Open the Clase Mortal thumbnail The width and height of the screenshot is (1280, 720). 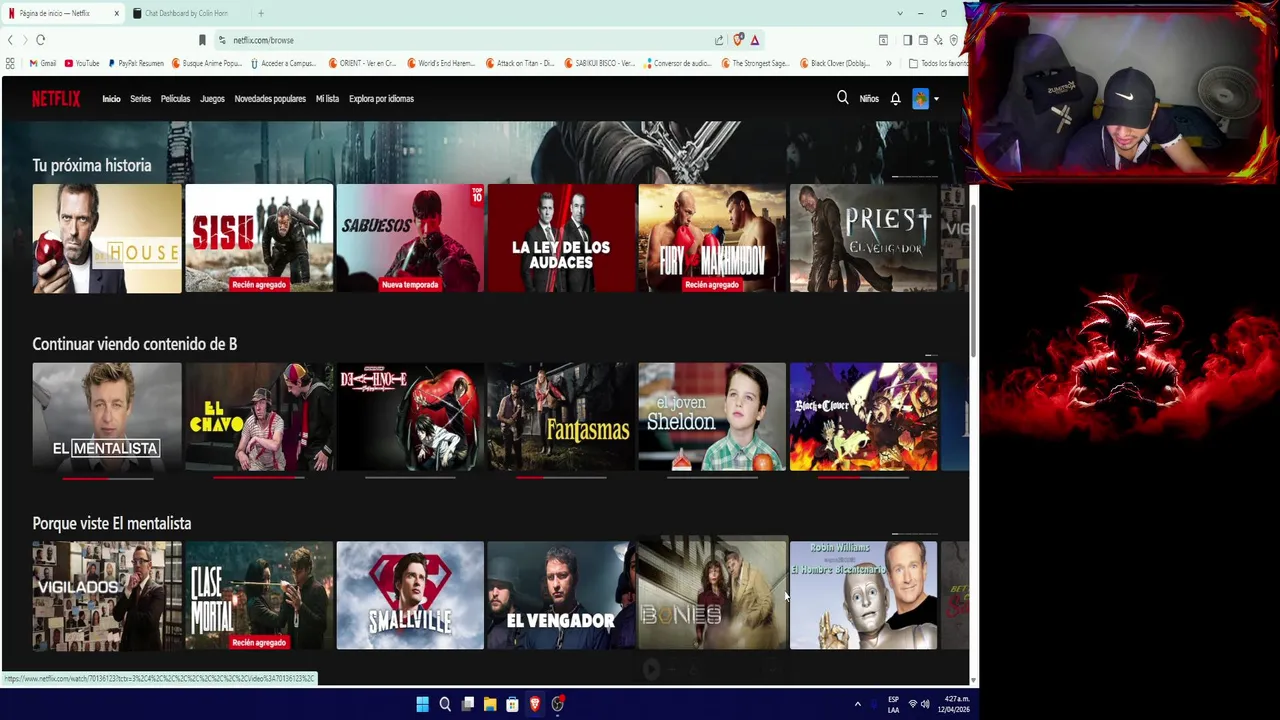click(x=259, y=595)
